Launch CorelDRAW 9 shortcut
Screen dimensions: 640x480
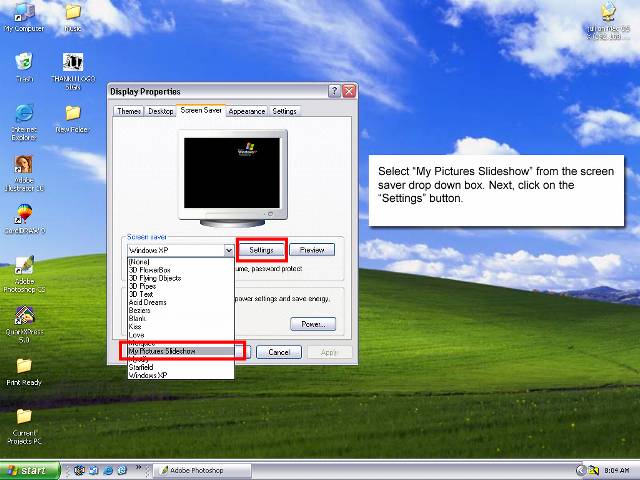tap(24, 219)
